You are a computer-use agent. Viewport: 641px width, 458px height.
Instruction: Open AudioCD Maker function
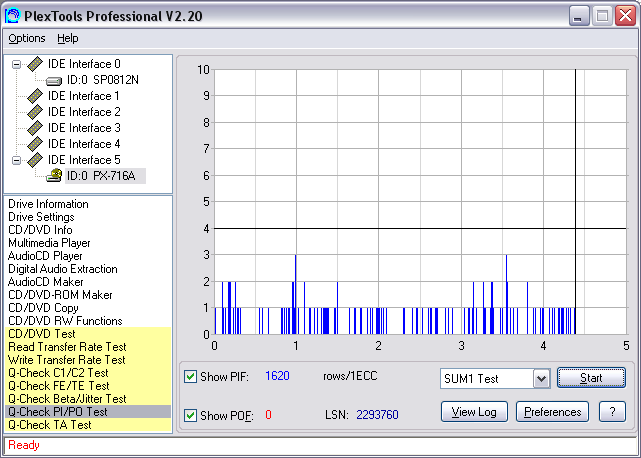[x=45, y=282]
